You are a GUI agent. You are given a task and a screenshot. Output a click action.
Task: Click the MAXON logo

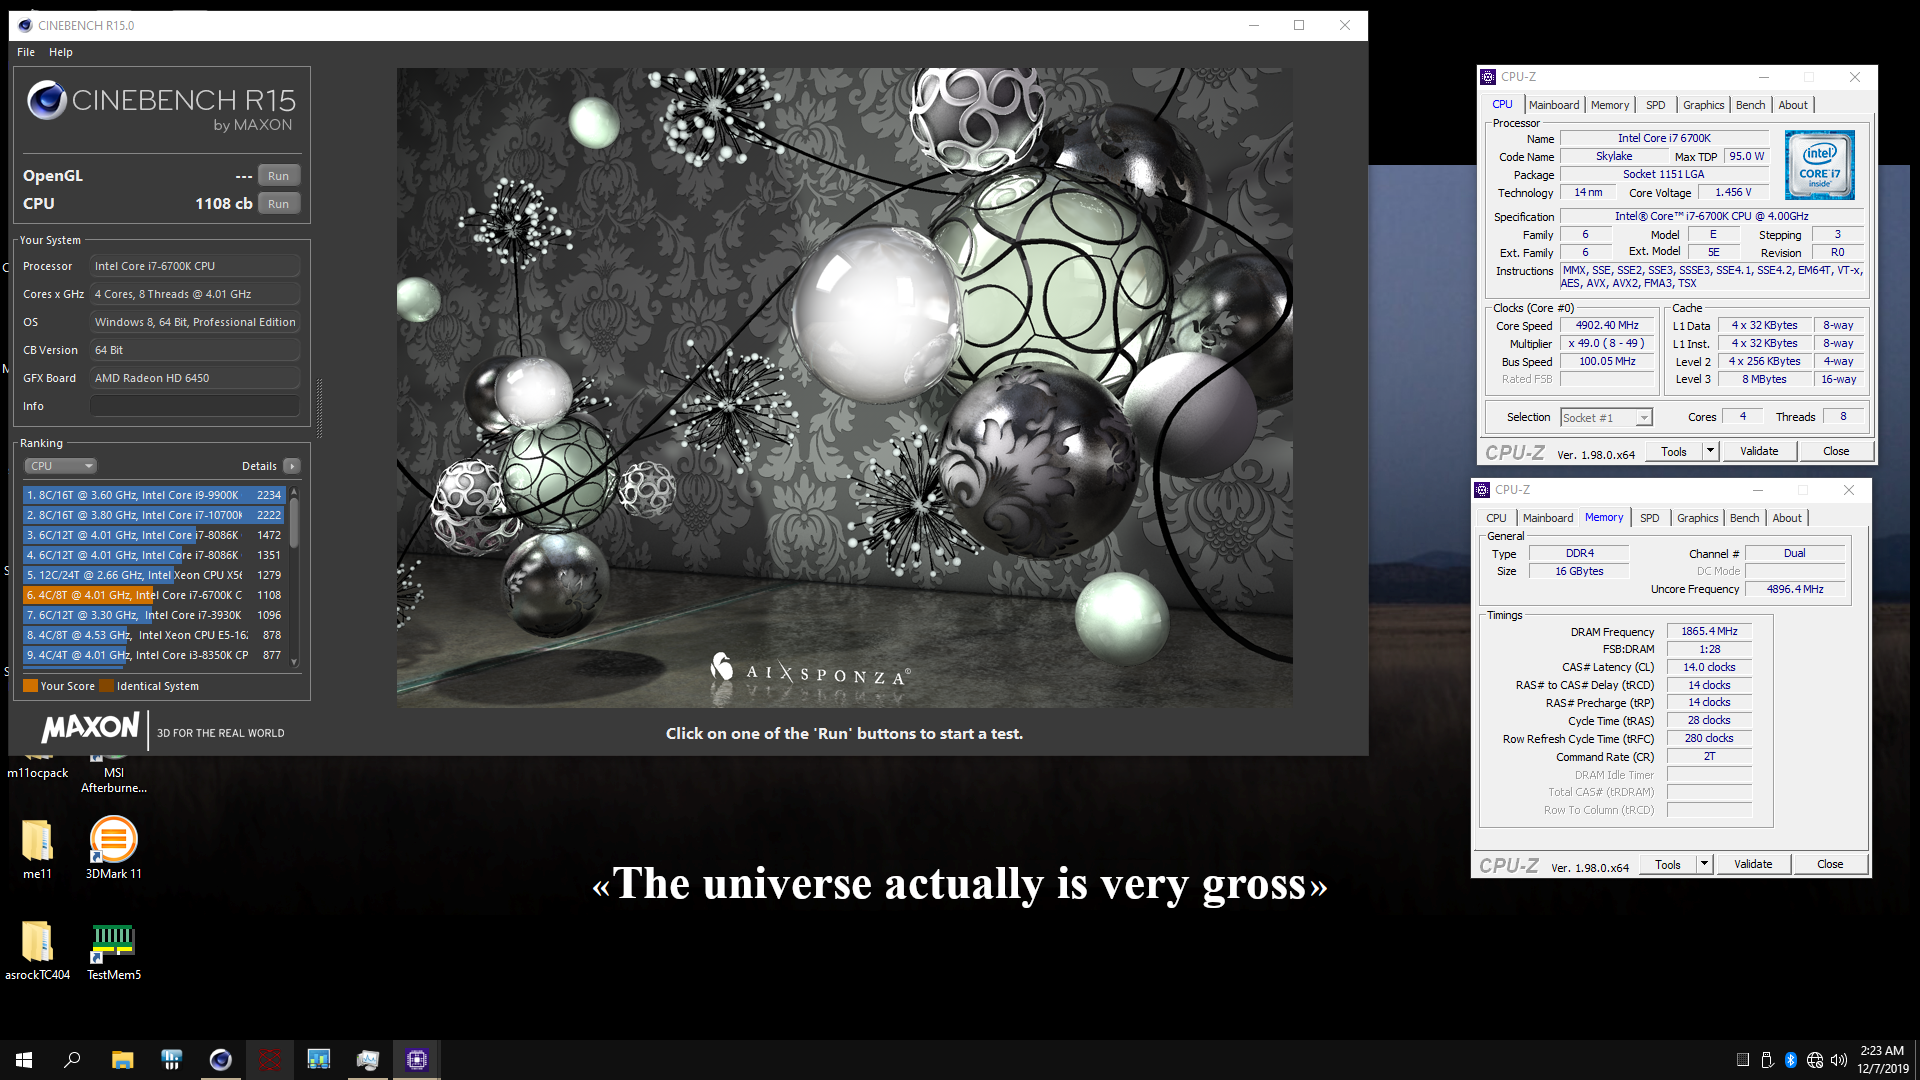[91, 728]
